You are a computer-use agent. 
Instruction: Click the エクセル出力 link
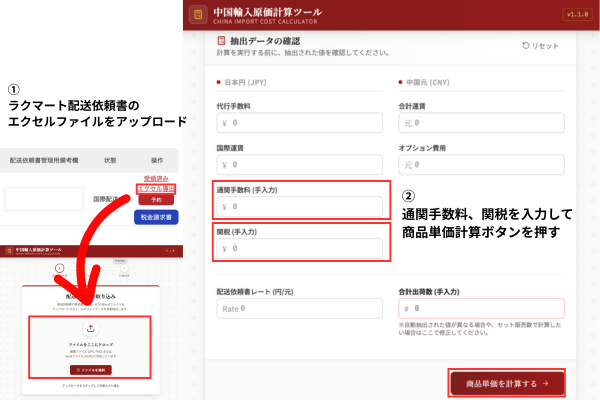tap(156, 189)
